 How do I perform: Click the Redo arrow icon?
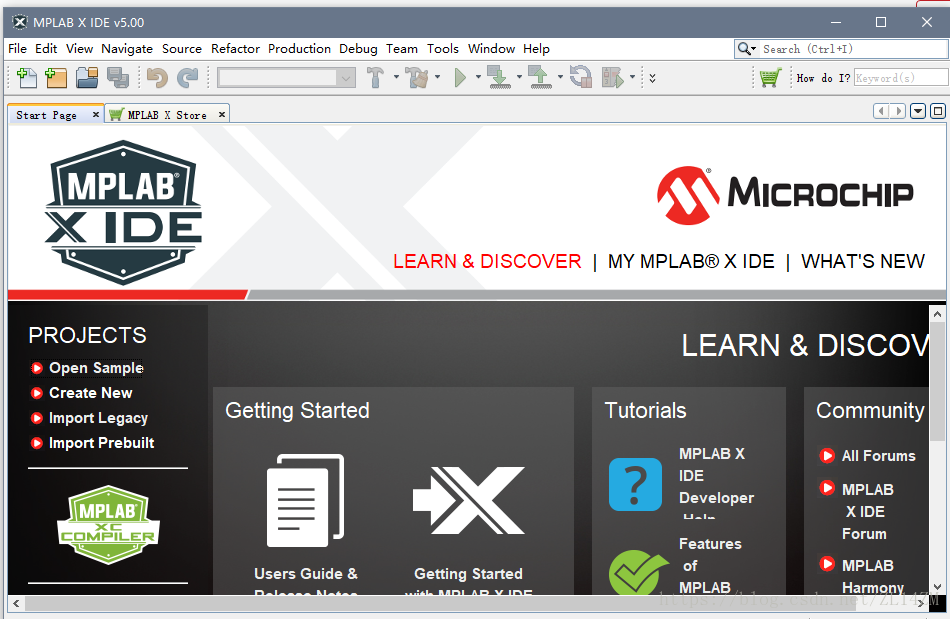point(188,78)
